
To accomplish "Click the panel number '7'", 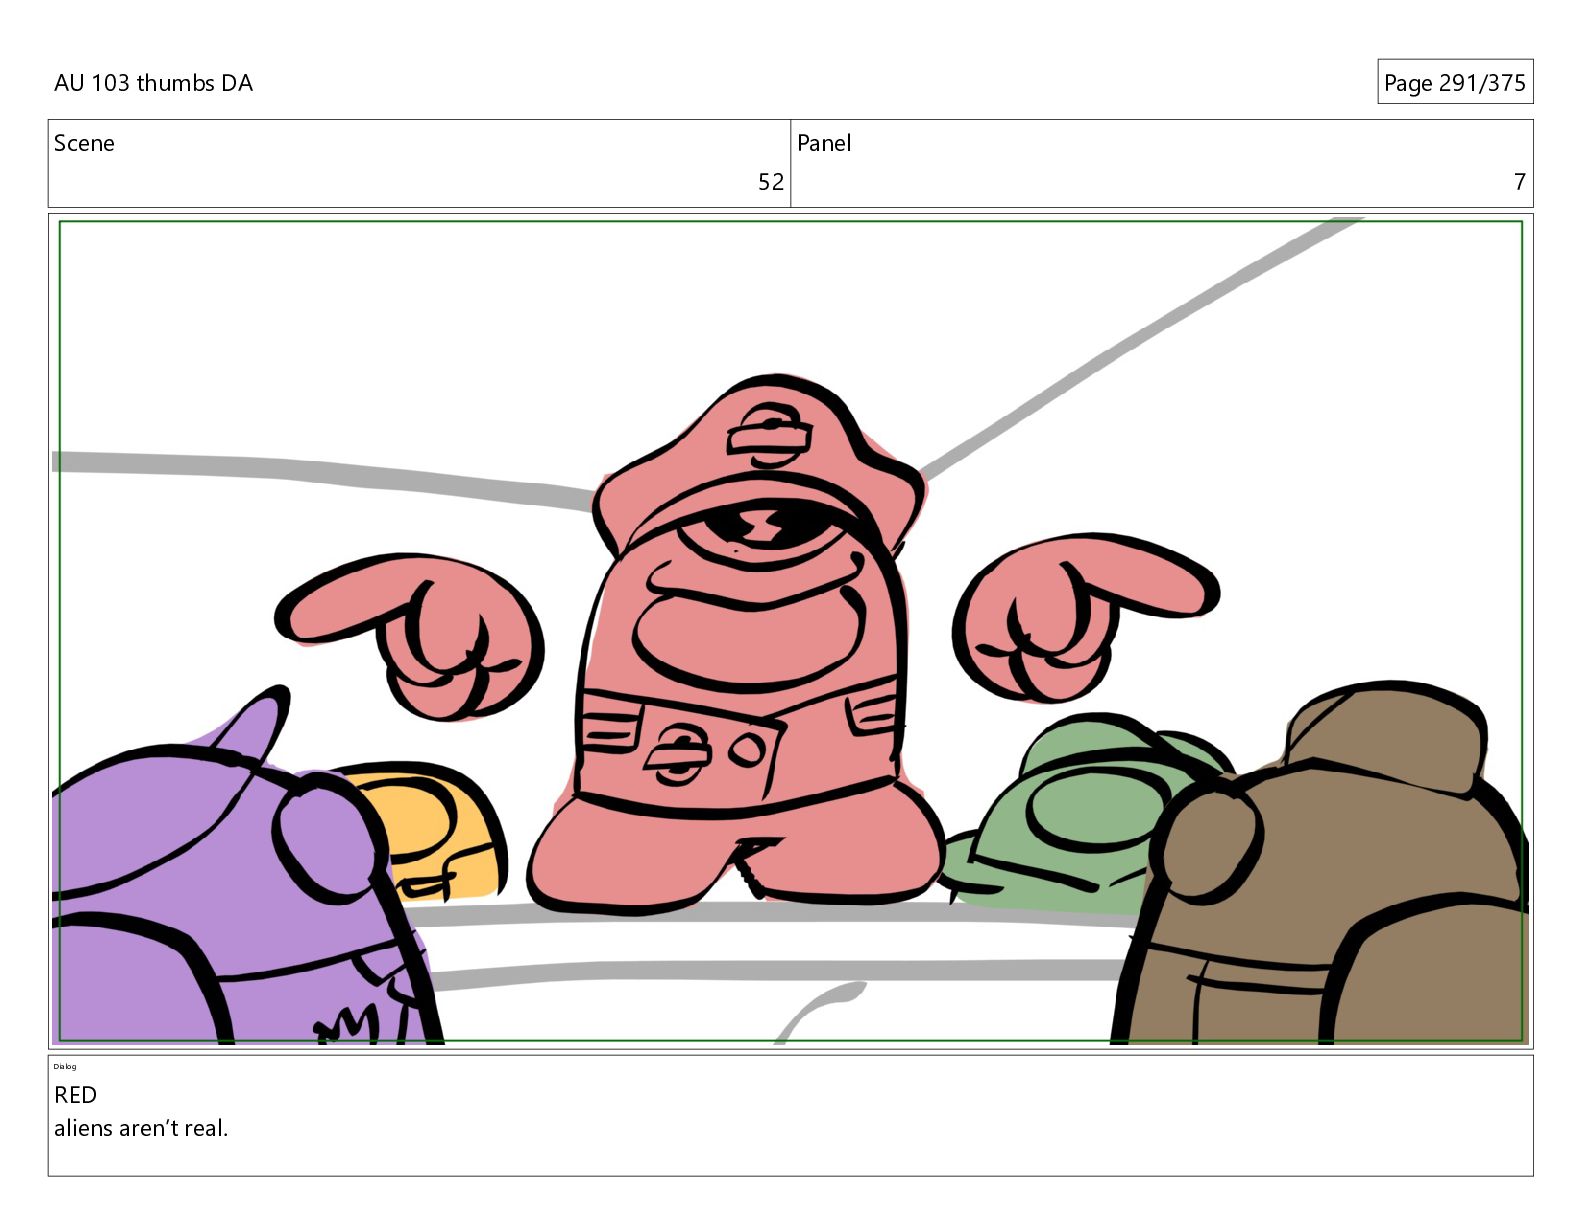I will click(1520, 182).
